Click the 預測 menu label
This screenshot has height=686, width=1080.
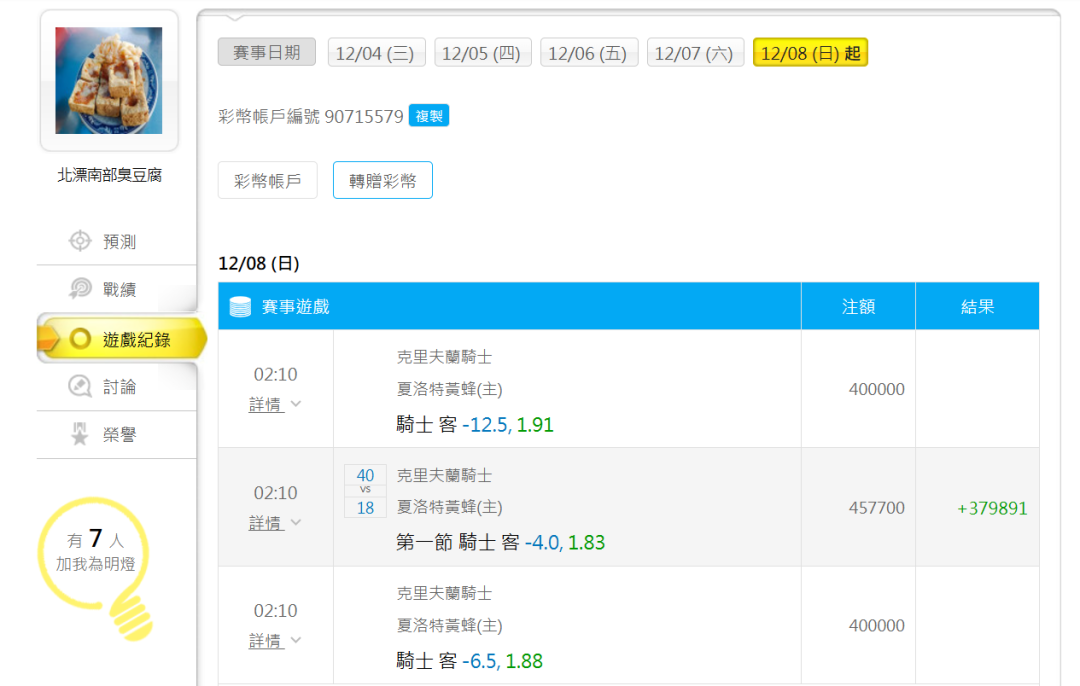point(119,242)
